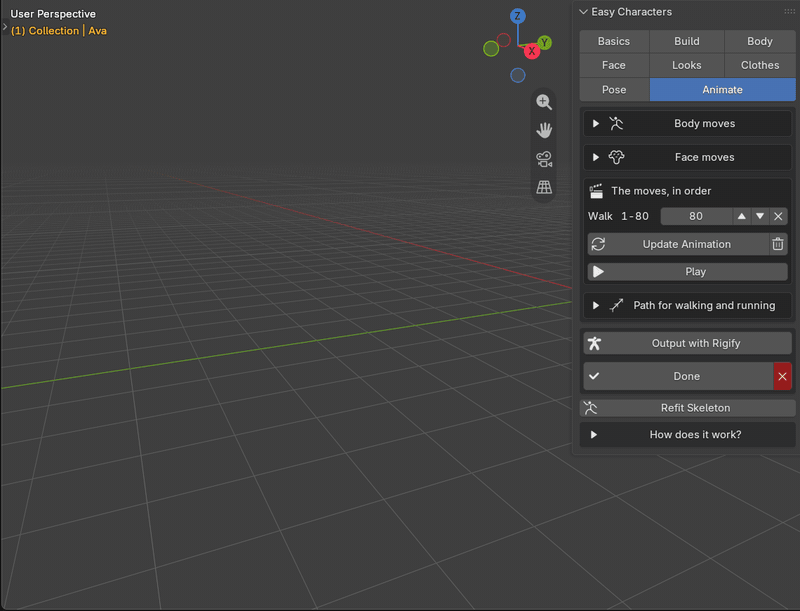Move Walk move up with arrow

coord(741,216)
